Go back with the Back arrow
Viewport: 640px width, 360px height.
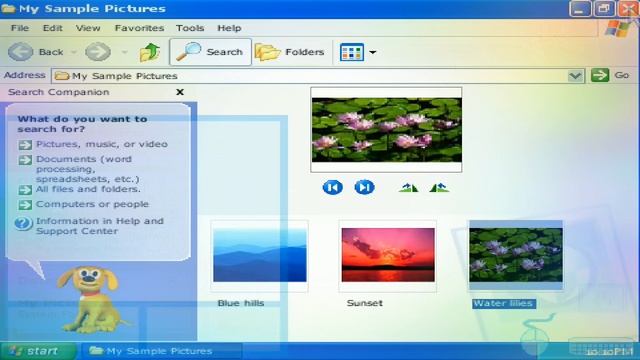[x=20, y=52]
